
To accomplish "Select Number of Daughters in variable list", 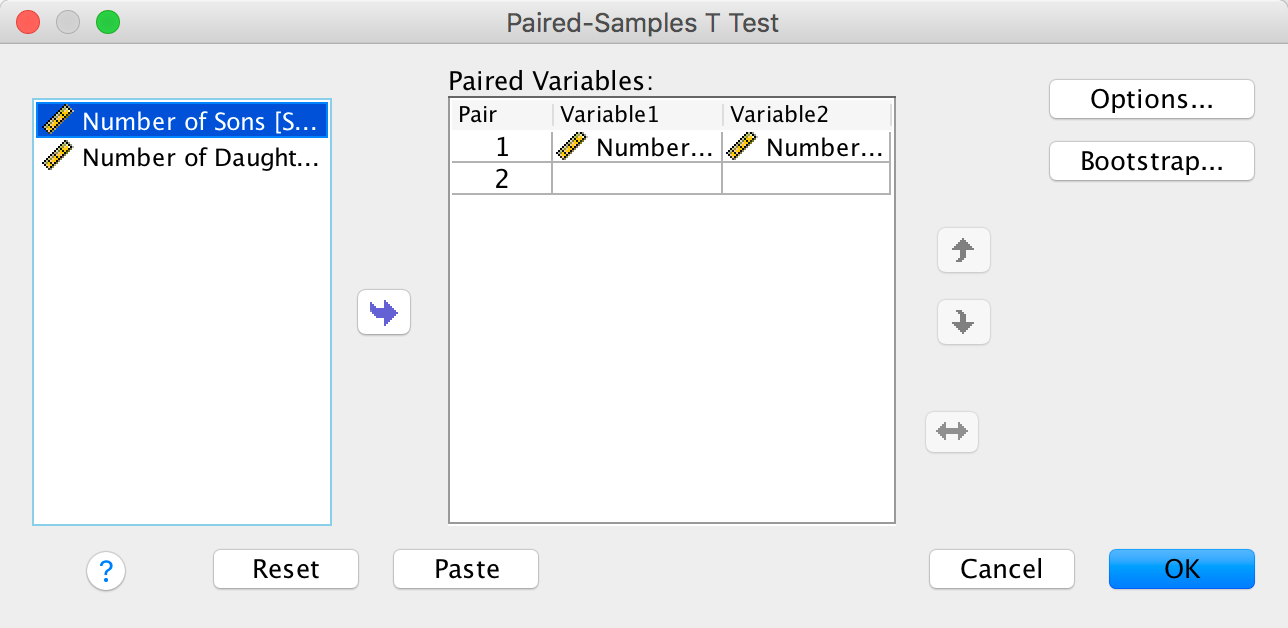I will (x=200, y=157).
